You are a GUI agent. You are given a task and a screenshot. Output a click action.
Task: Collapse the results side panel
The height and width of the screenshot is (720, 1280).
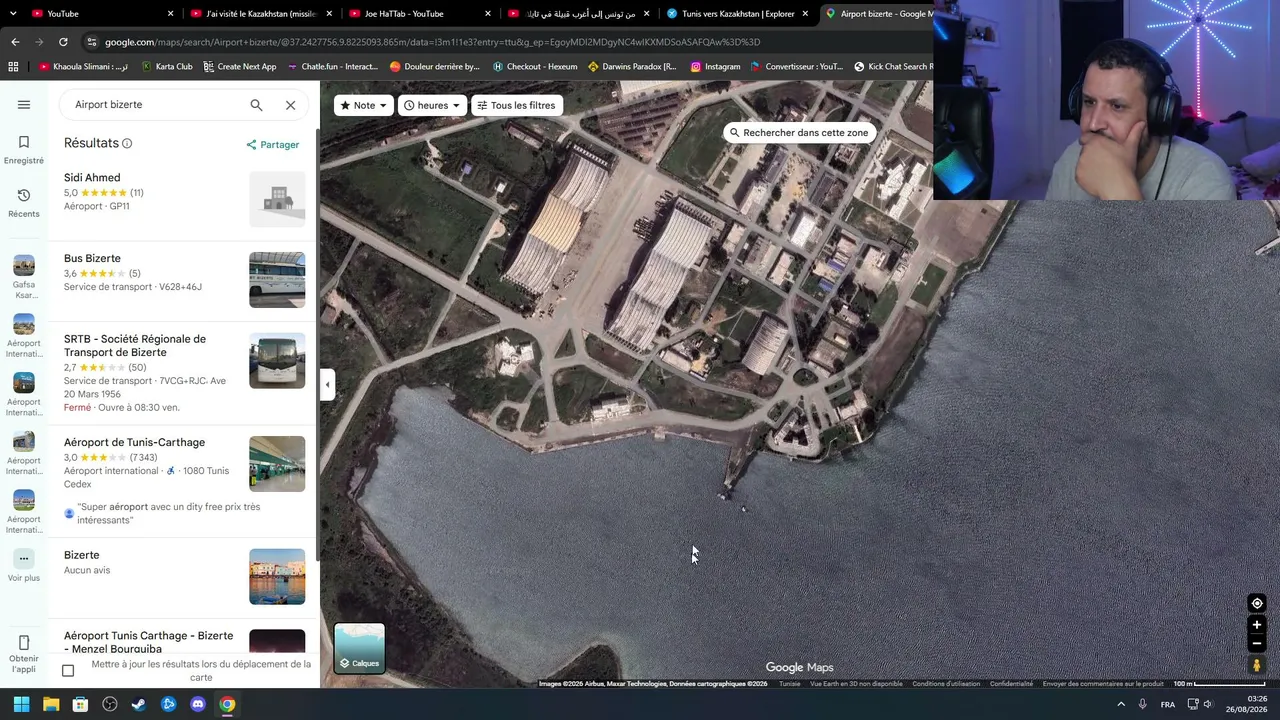[327, 384]
